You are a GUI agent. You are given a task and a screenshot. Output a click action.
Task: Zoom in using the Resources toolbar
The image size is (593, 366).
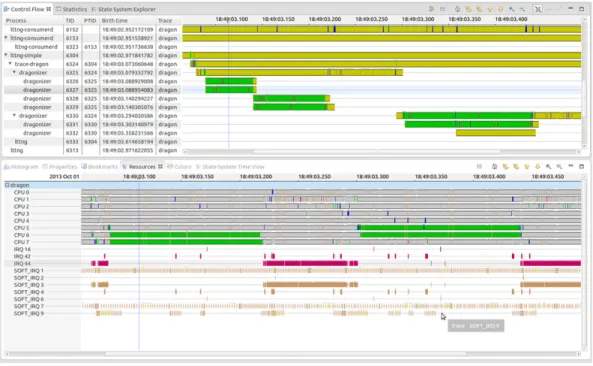tap(548, 166)
